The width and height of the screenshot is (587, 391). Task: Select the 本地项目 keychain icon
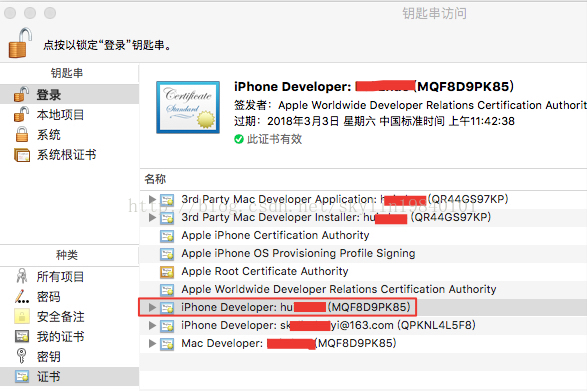pyautogui.click(x=21, y=114)
